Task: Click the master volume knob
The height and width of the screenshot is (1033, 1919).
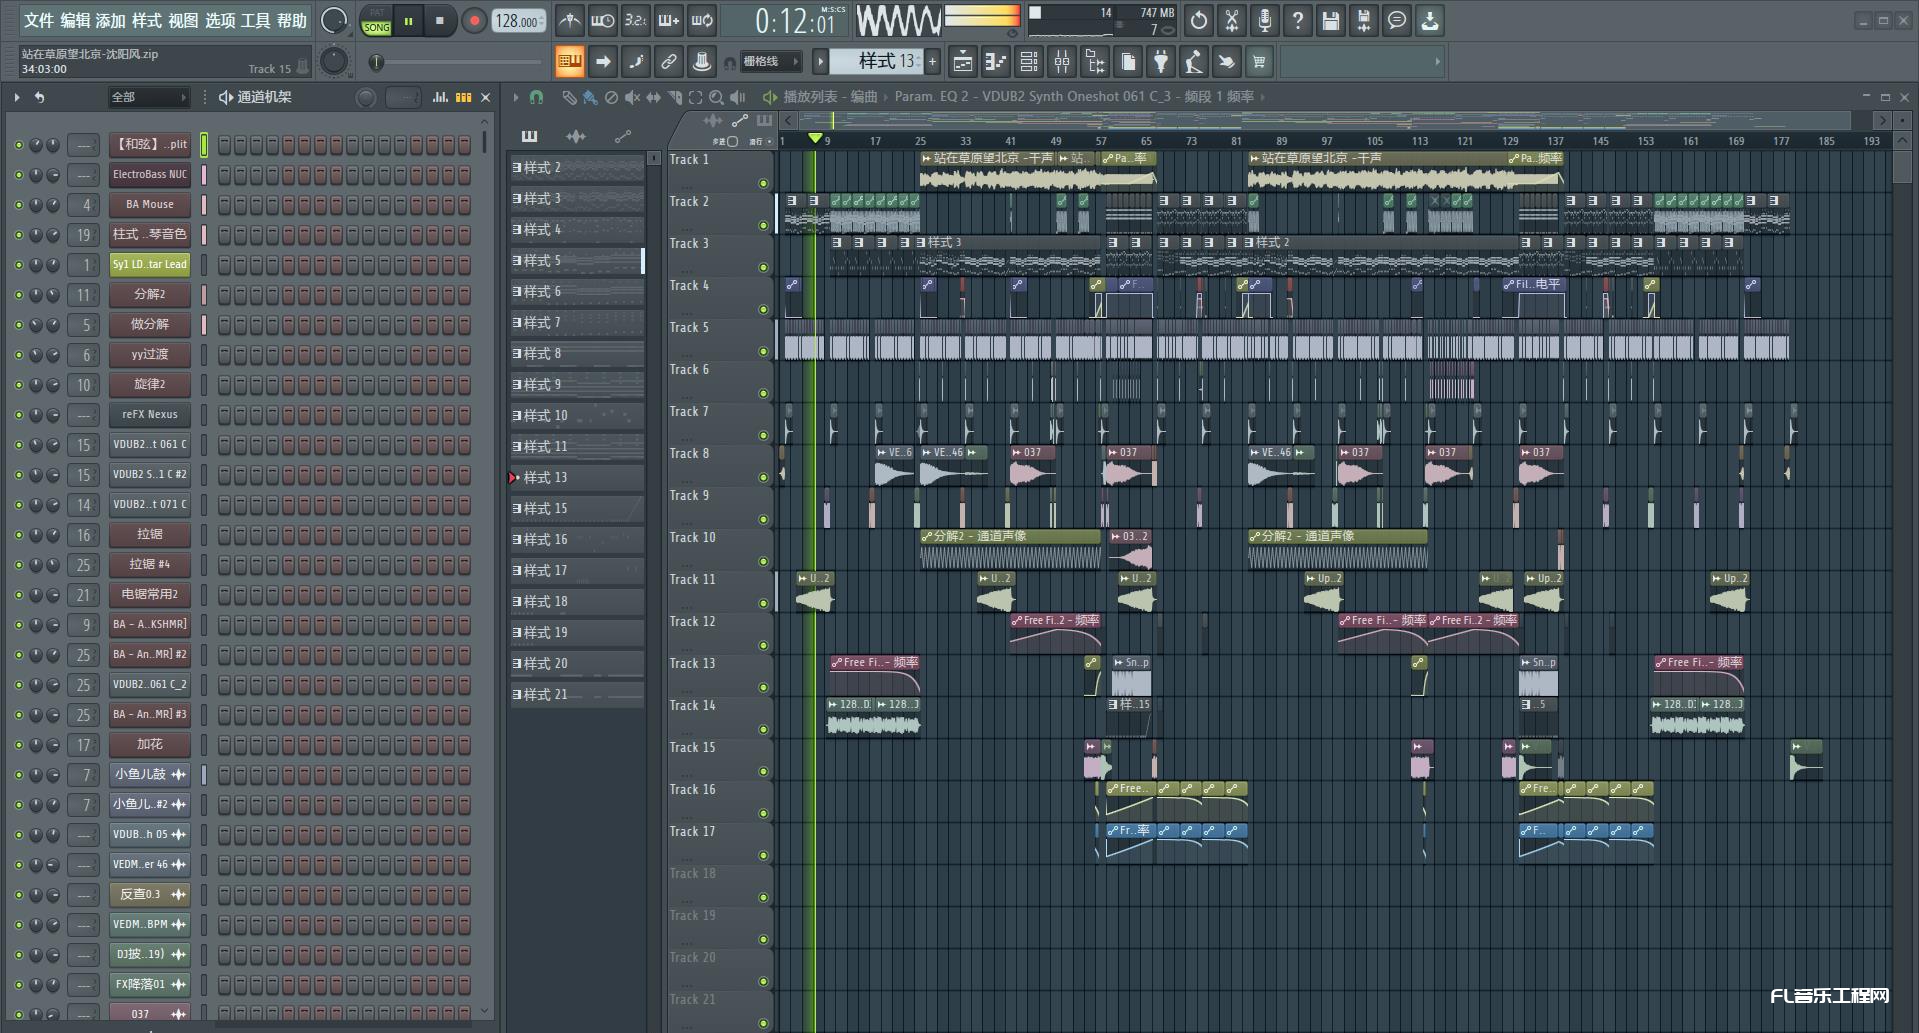Action: 334,21
